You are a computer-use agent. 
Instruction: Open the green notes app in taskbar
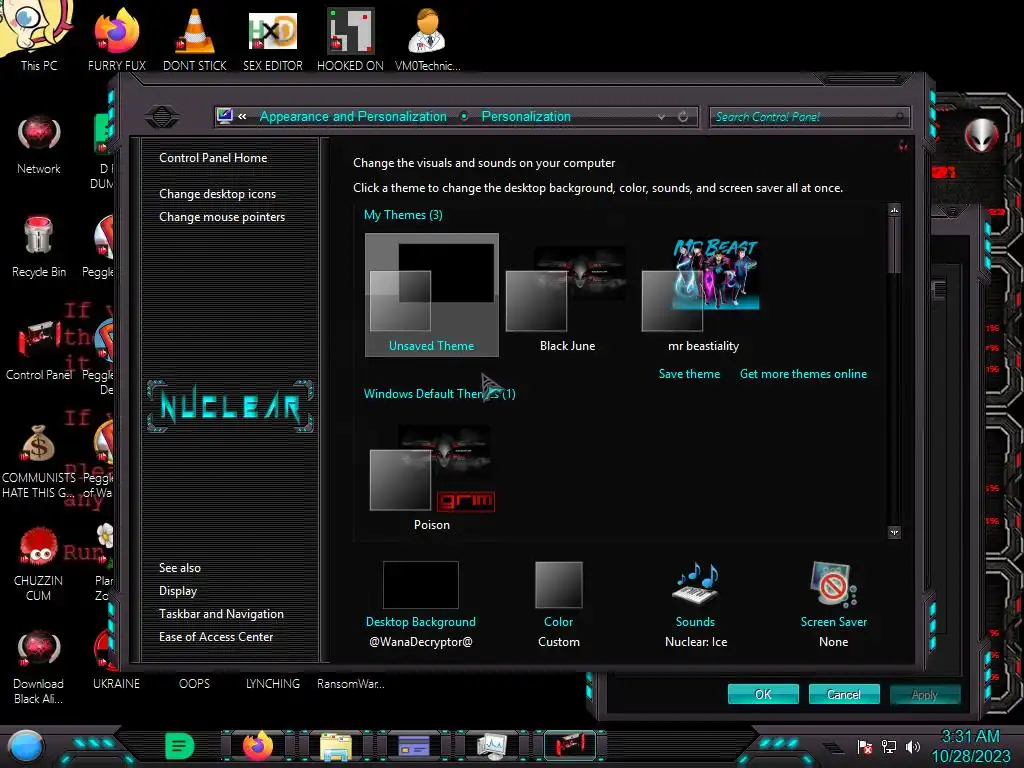pyautogui.click(x=180, y=746)
